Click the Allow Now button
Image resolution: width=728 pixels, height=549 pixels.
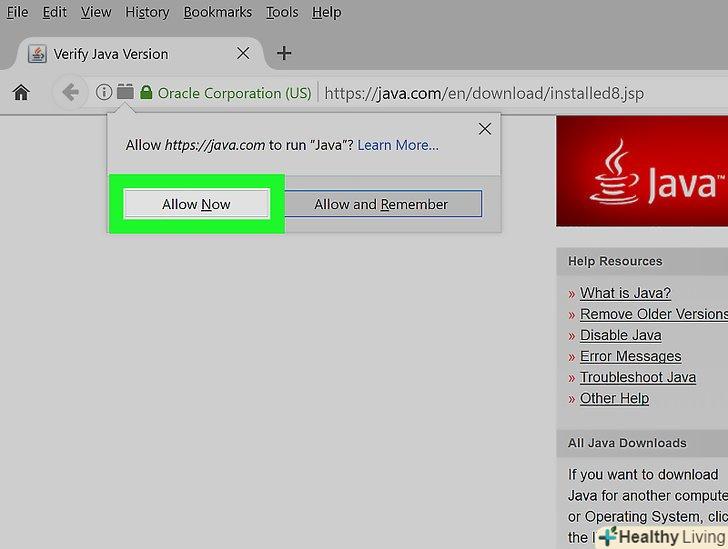point(196,204)
